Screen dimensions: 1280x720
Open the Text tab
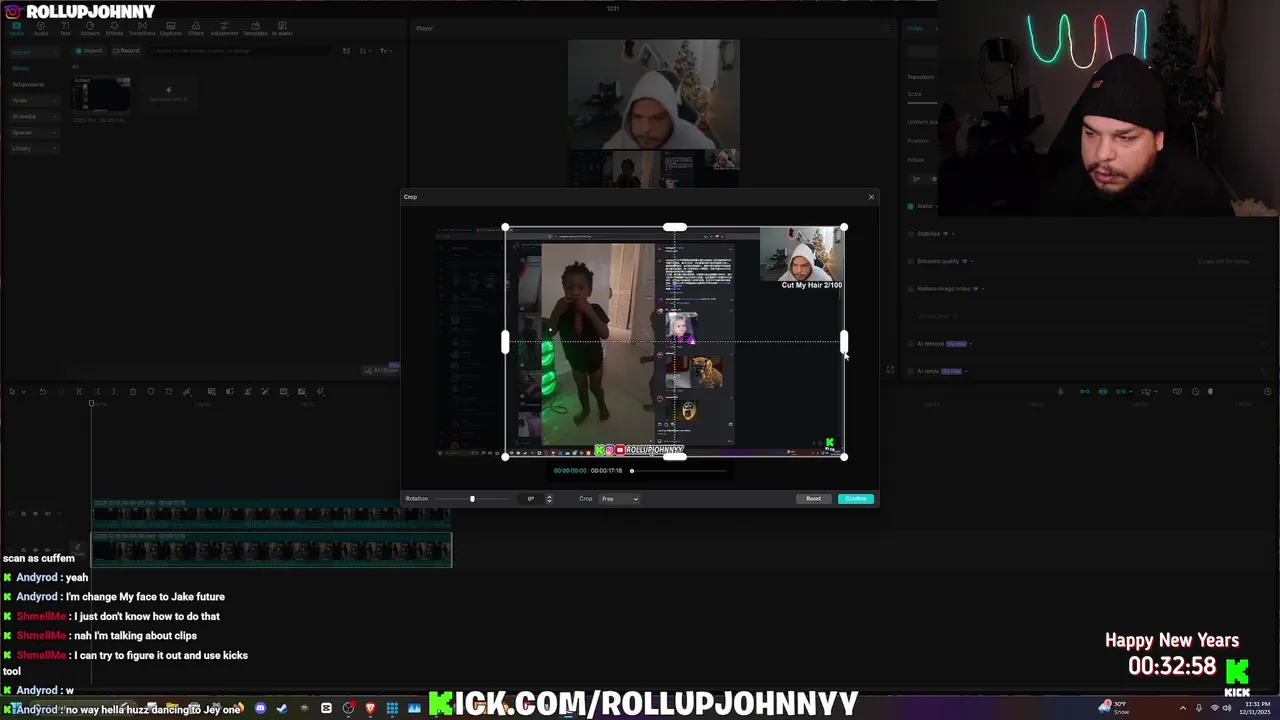pos(65,29)
